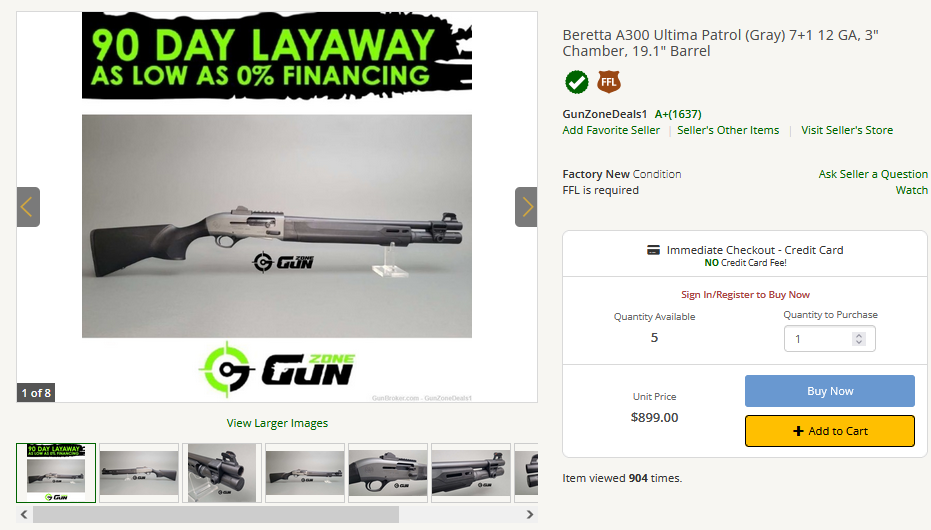
Task: Click the credit card icon near Immediate Checkout
Action: [x=653, y=250]
